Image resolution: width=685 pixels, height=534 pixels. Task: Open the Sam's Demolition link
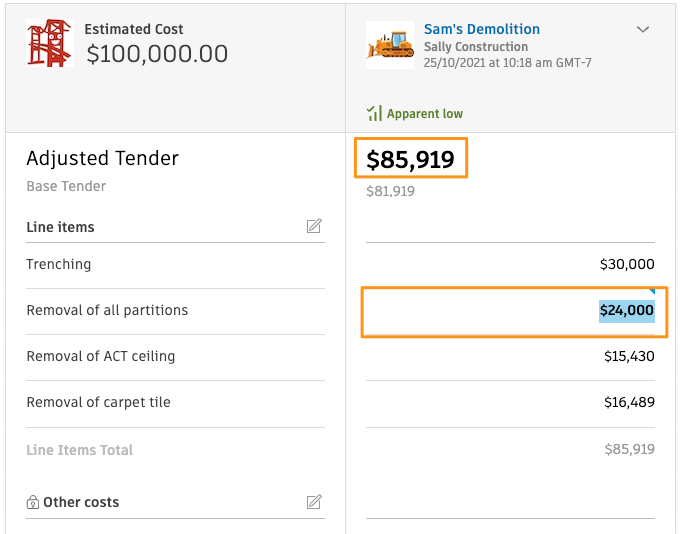click(x=482, y=29)
